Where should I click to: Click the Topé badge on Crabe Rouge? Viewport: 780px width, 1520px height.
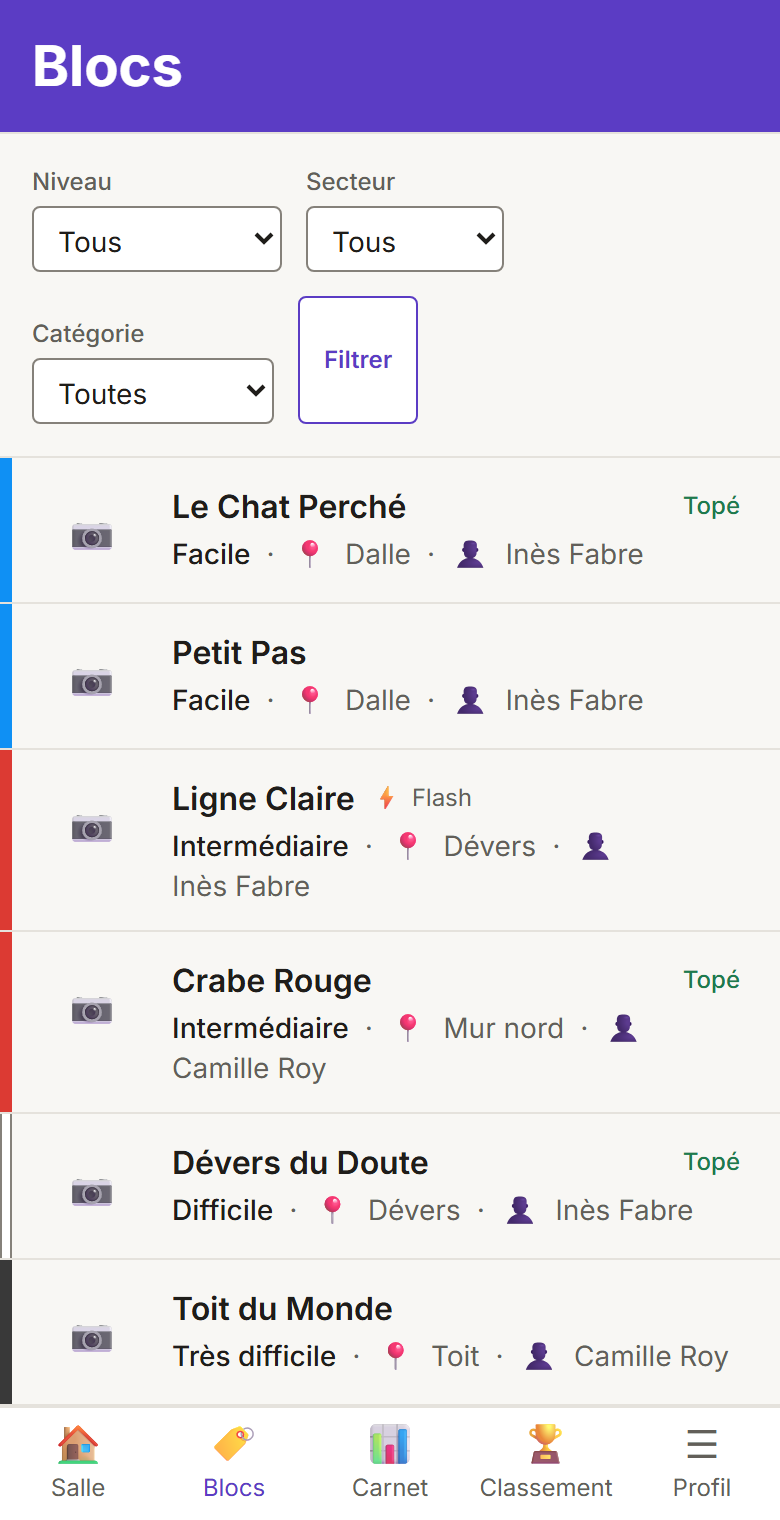(x=712, y=980)
